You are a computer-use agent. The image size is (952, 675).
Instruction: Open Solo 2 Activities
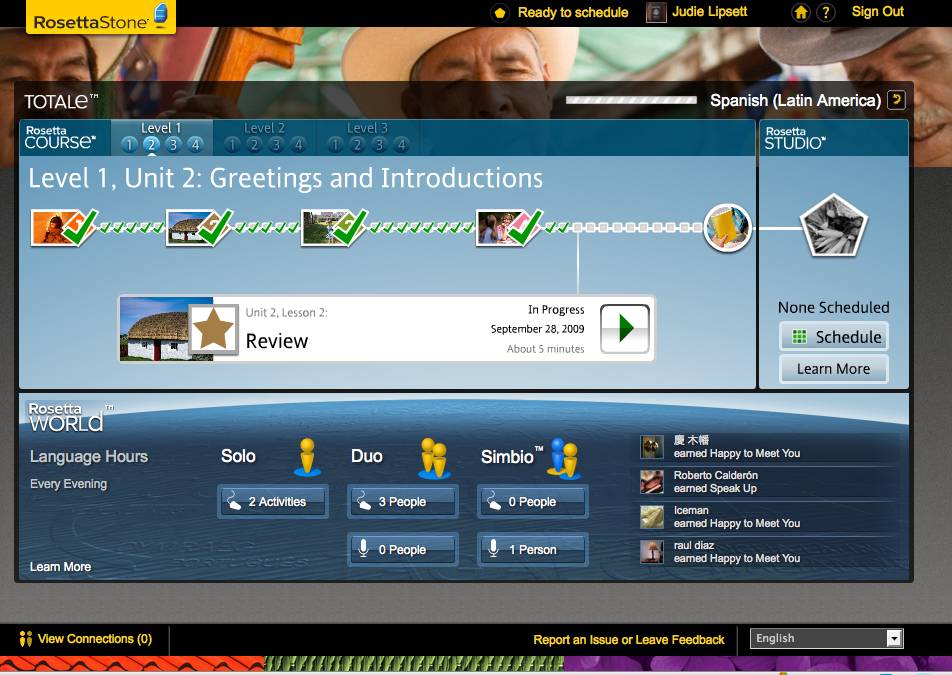click(273, 501)
